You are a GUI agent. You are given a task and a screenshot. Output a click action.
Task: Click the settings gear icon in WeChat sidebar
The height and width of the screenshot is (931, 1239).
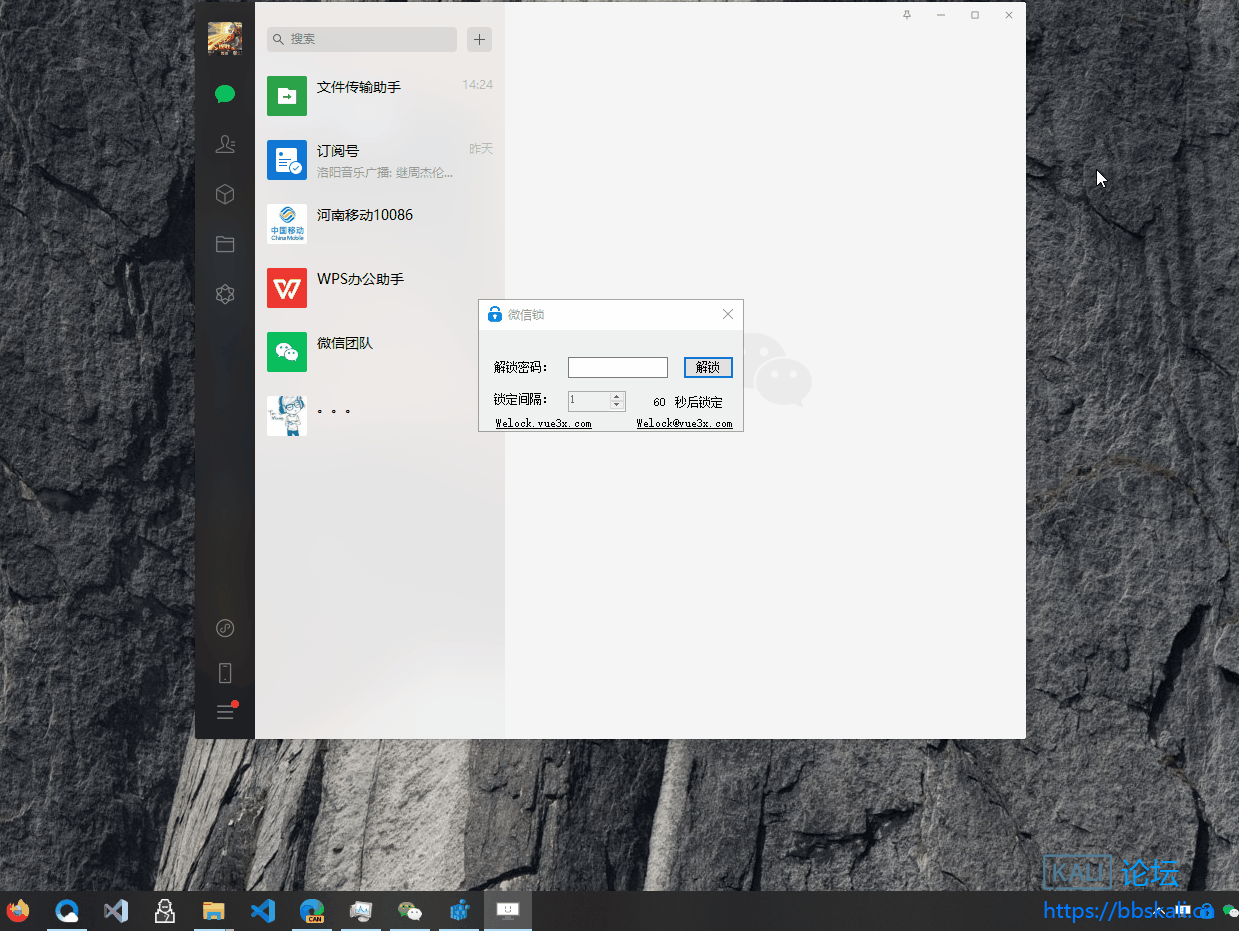[x=224, y=294]
